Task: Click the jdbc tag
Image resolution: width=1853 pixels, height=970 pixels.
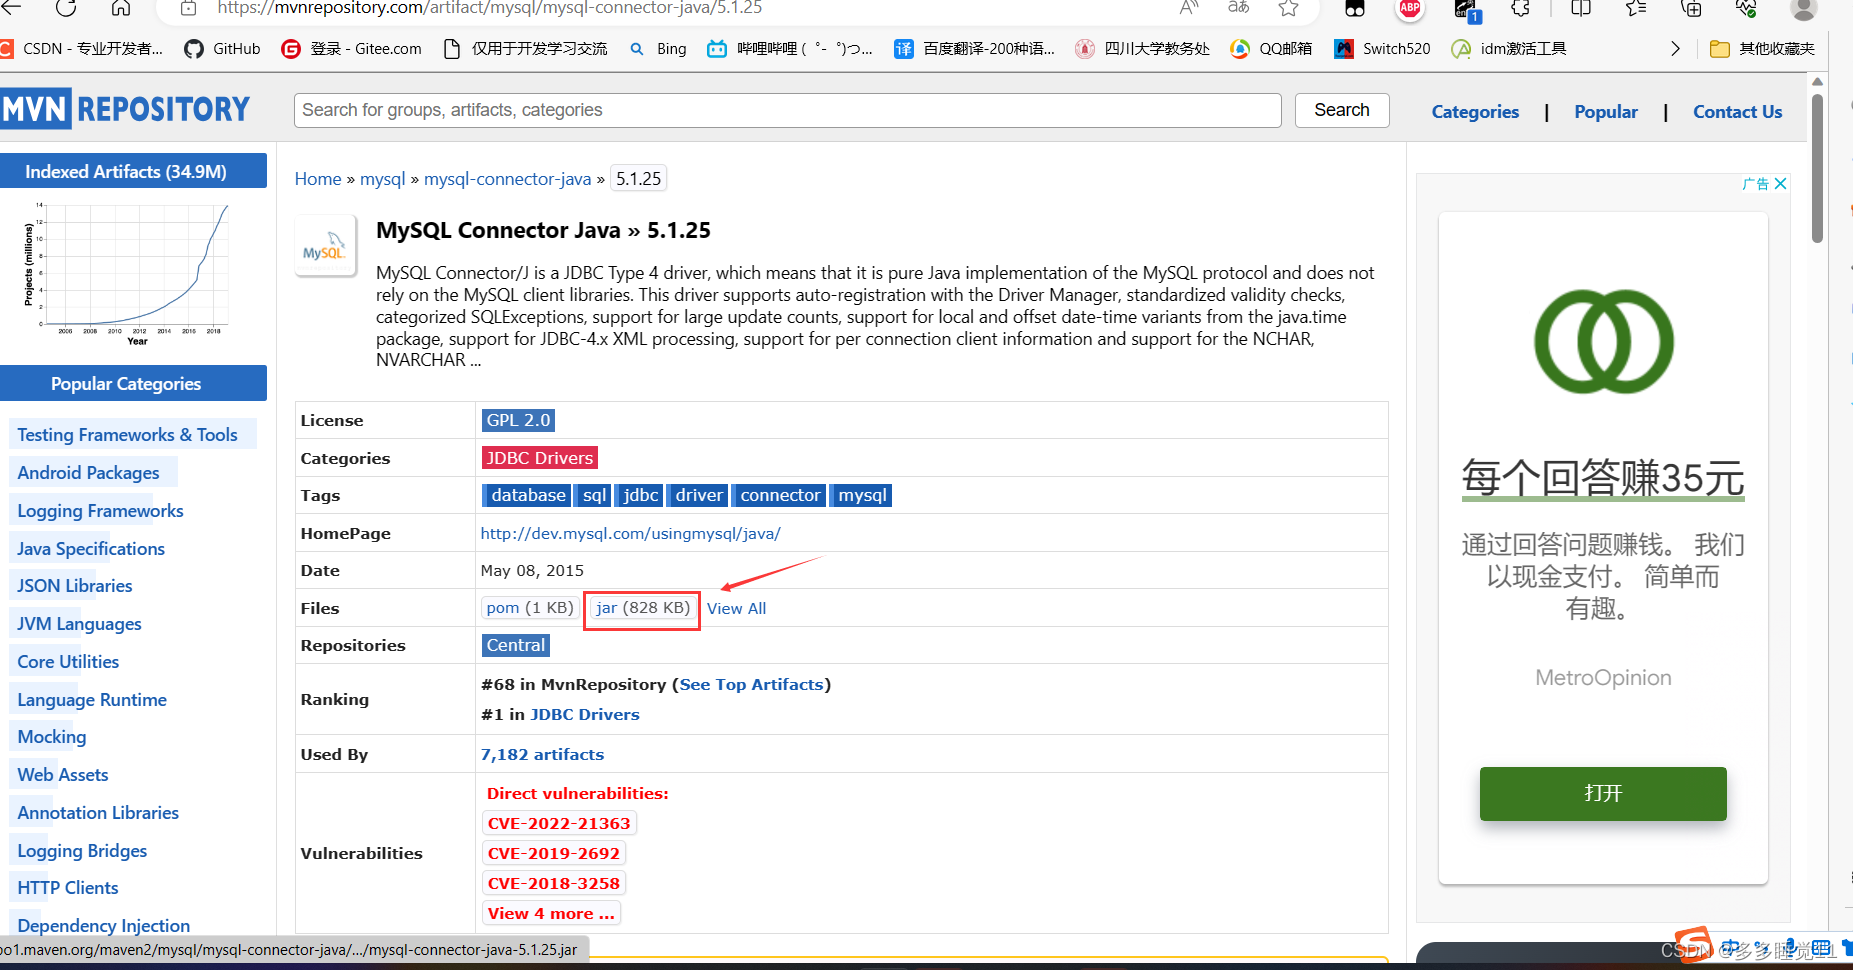Action: (x=640, y=495)
